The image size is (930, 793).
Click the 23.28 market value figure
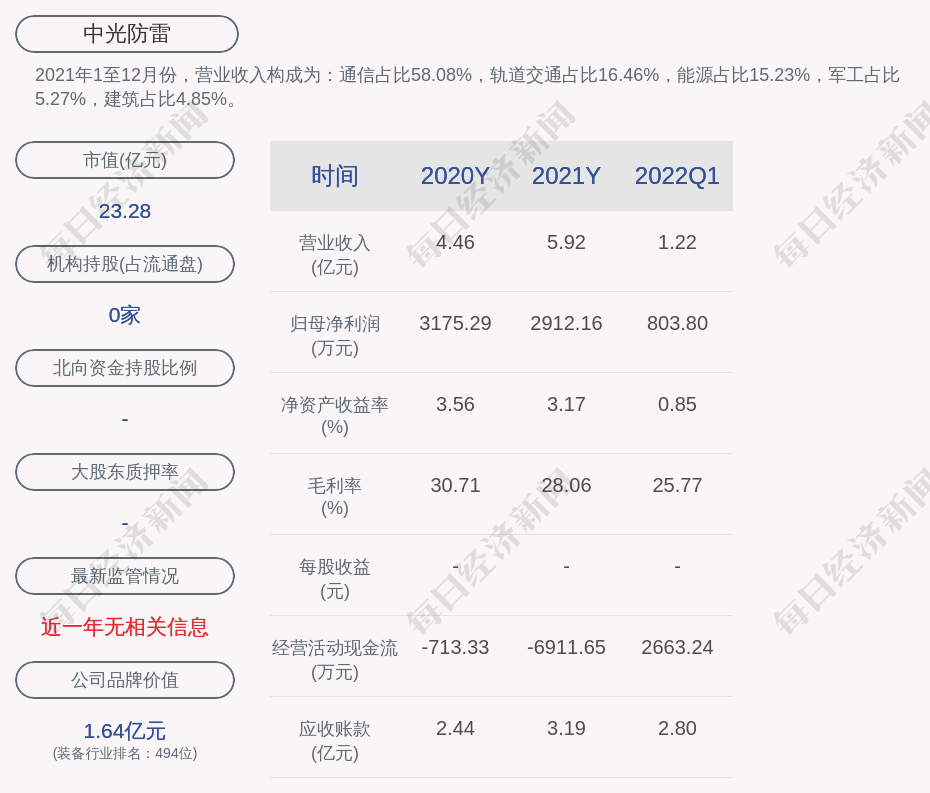coord(125,211)
